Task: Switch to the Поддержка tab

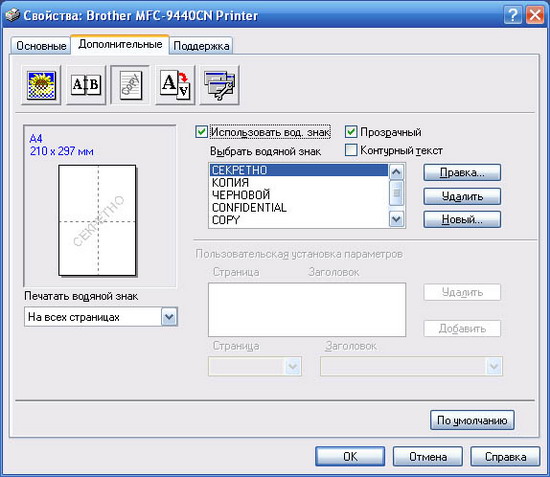Action: [201, 46]
